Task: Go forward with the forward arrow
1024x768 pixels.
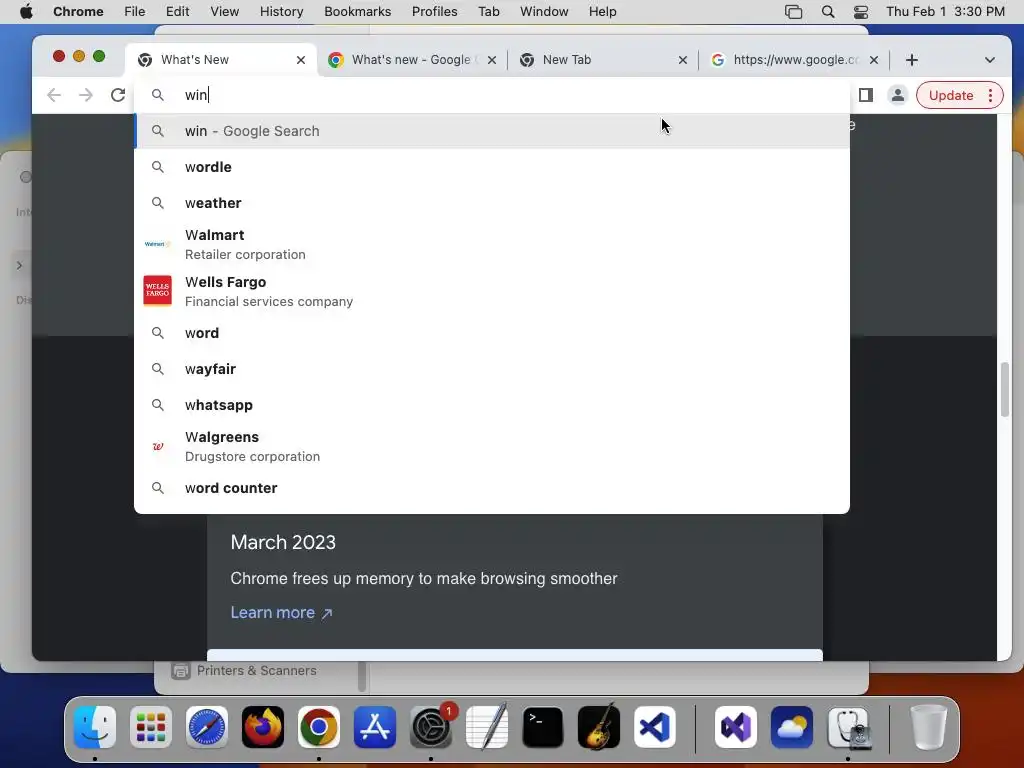Action: pos(86,95)
